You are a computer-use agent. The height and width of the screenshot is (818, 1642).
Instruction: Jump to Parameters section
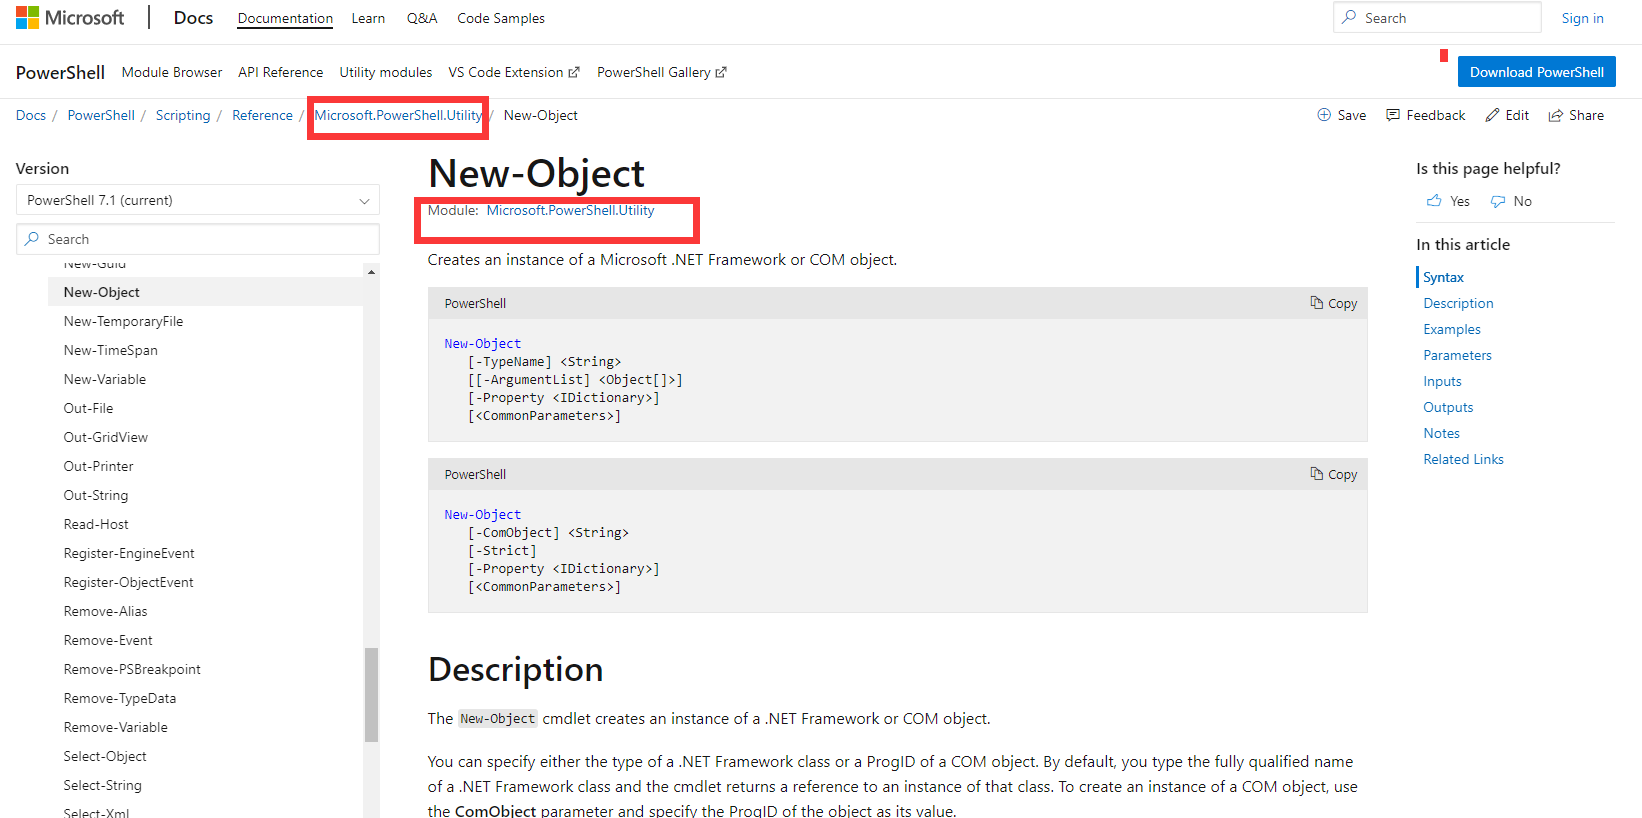1457,355
